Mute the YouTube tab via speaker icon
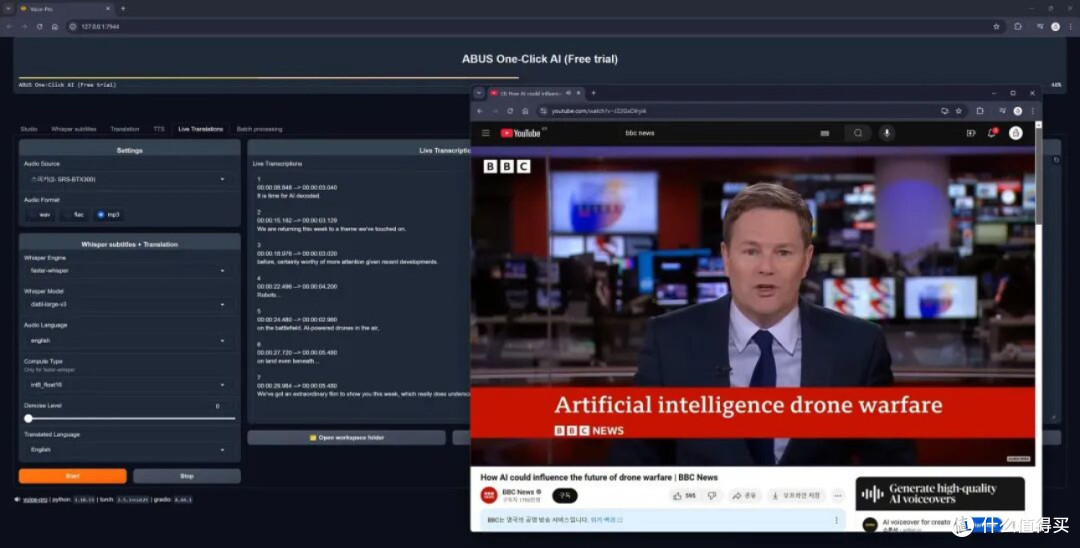 568,93
